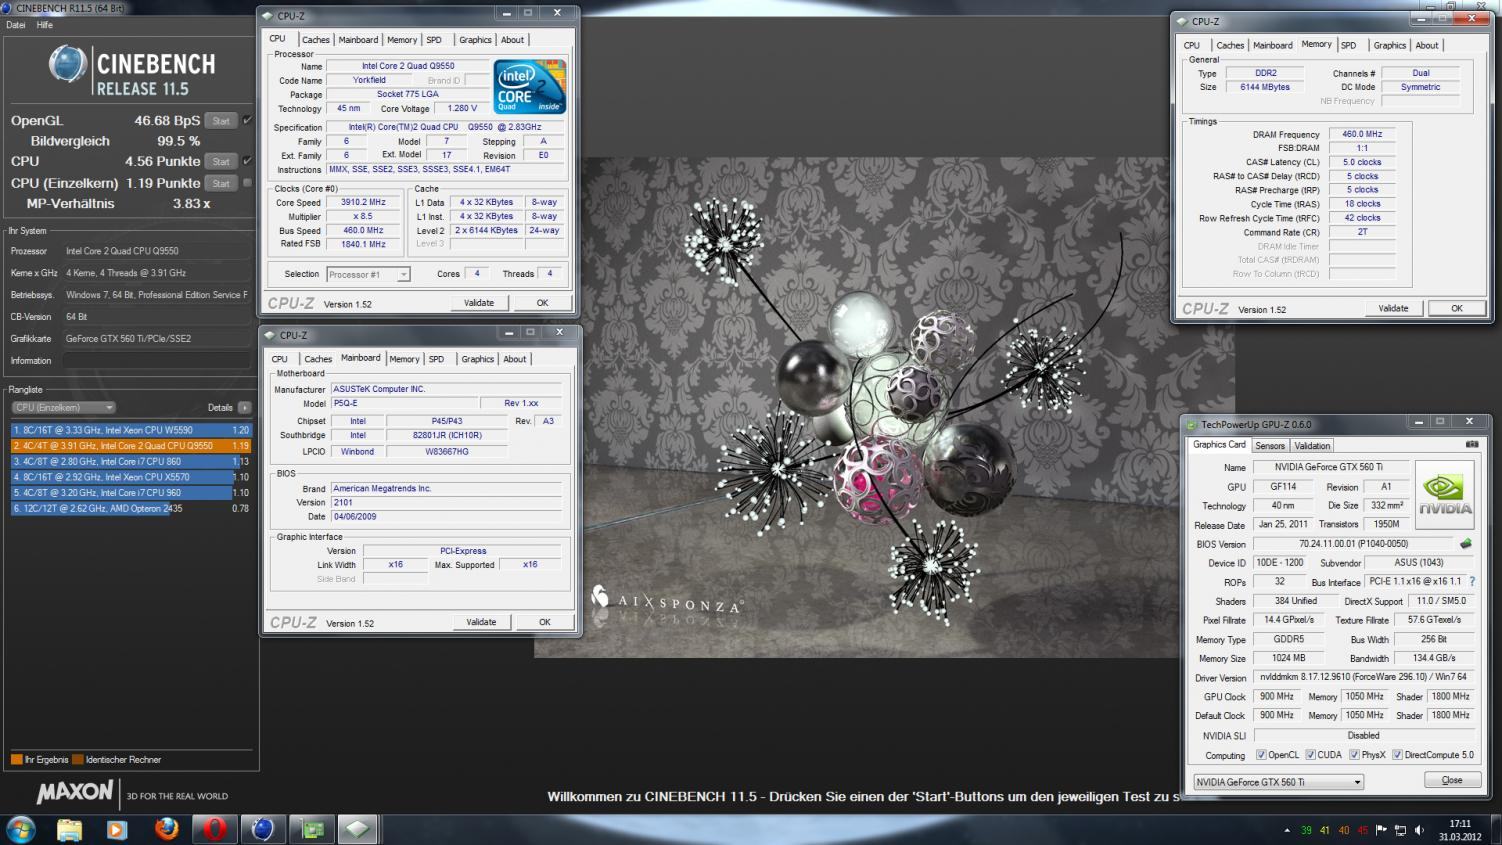This screenshot has width=1502, height=845.
Task: Click the Action Center flag tray icon
Action: [x=1381, y=830]
